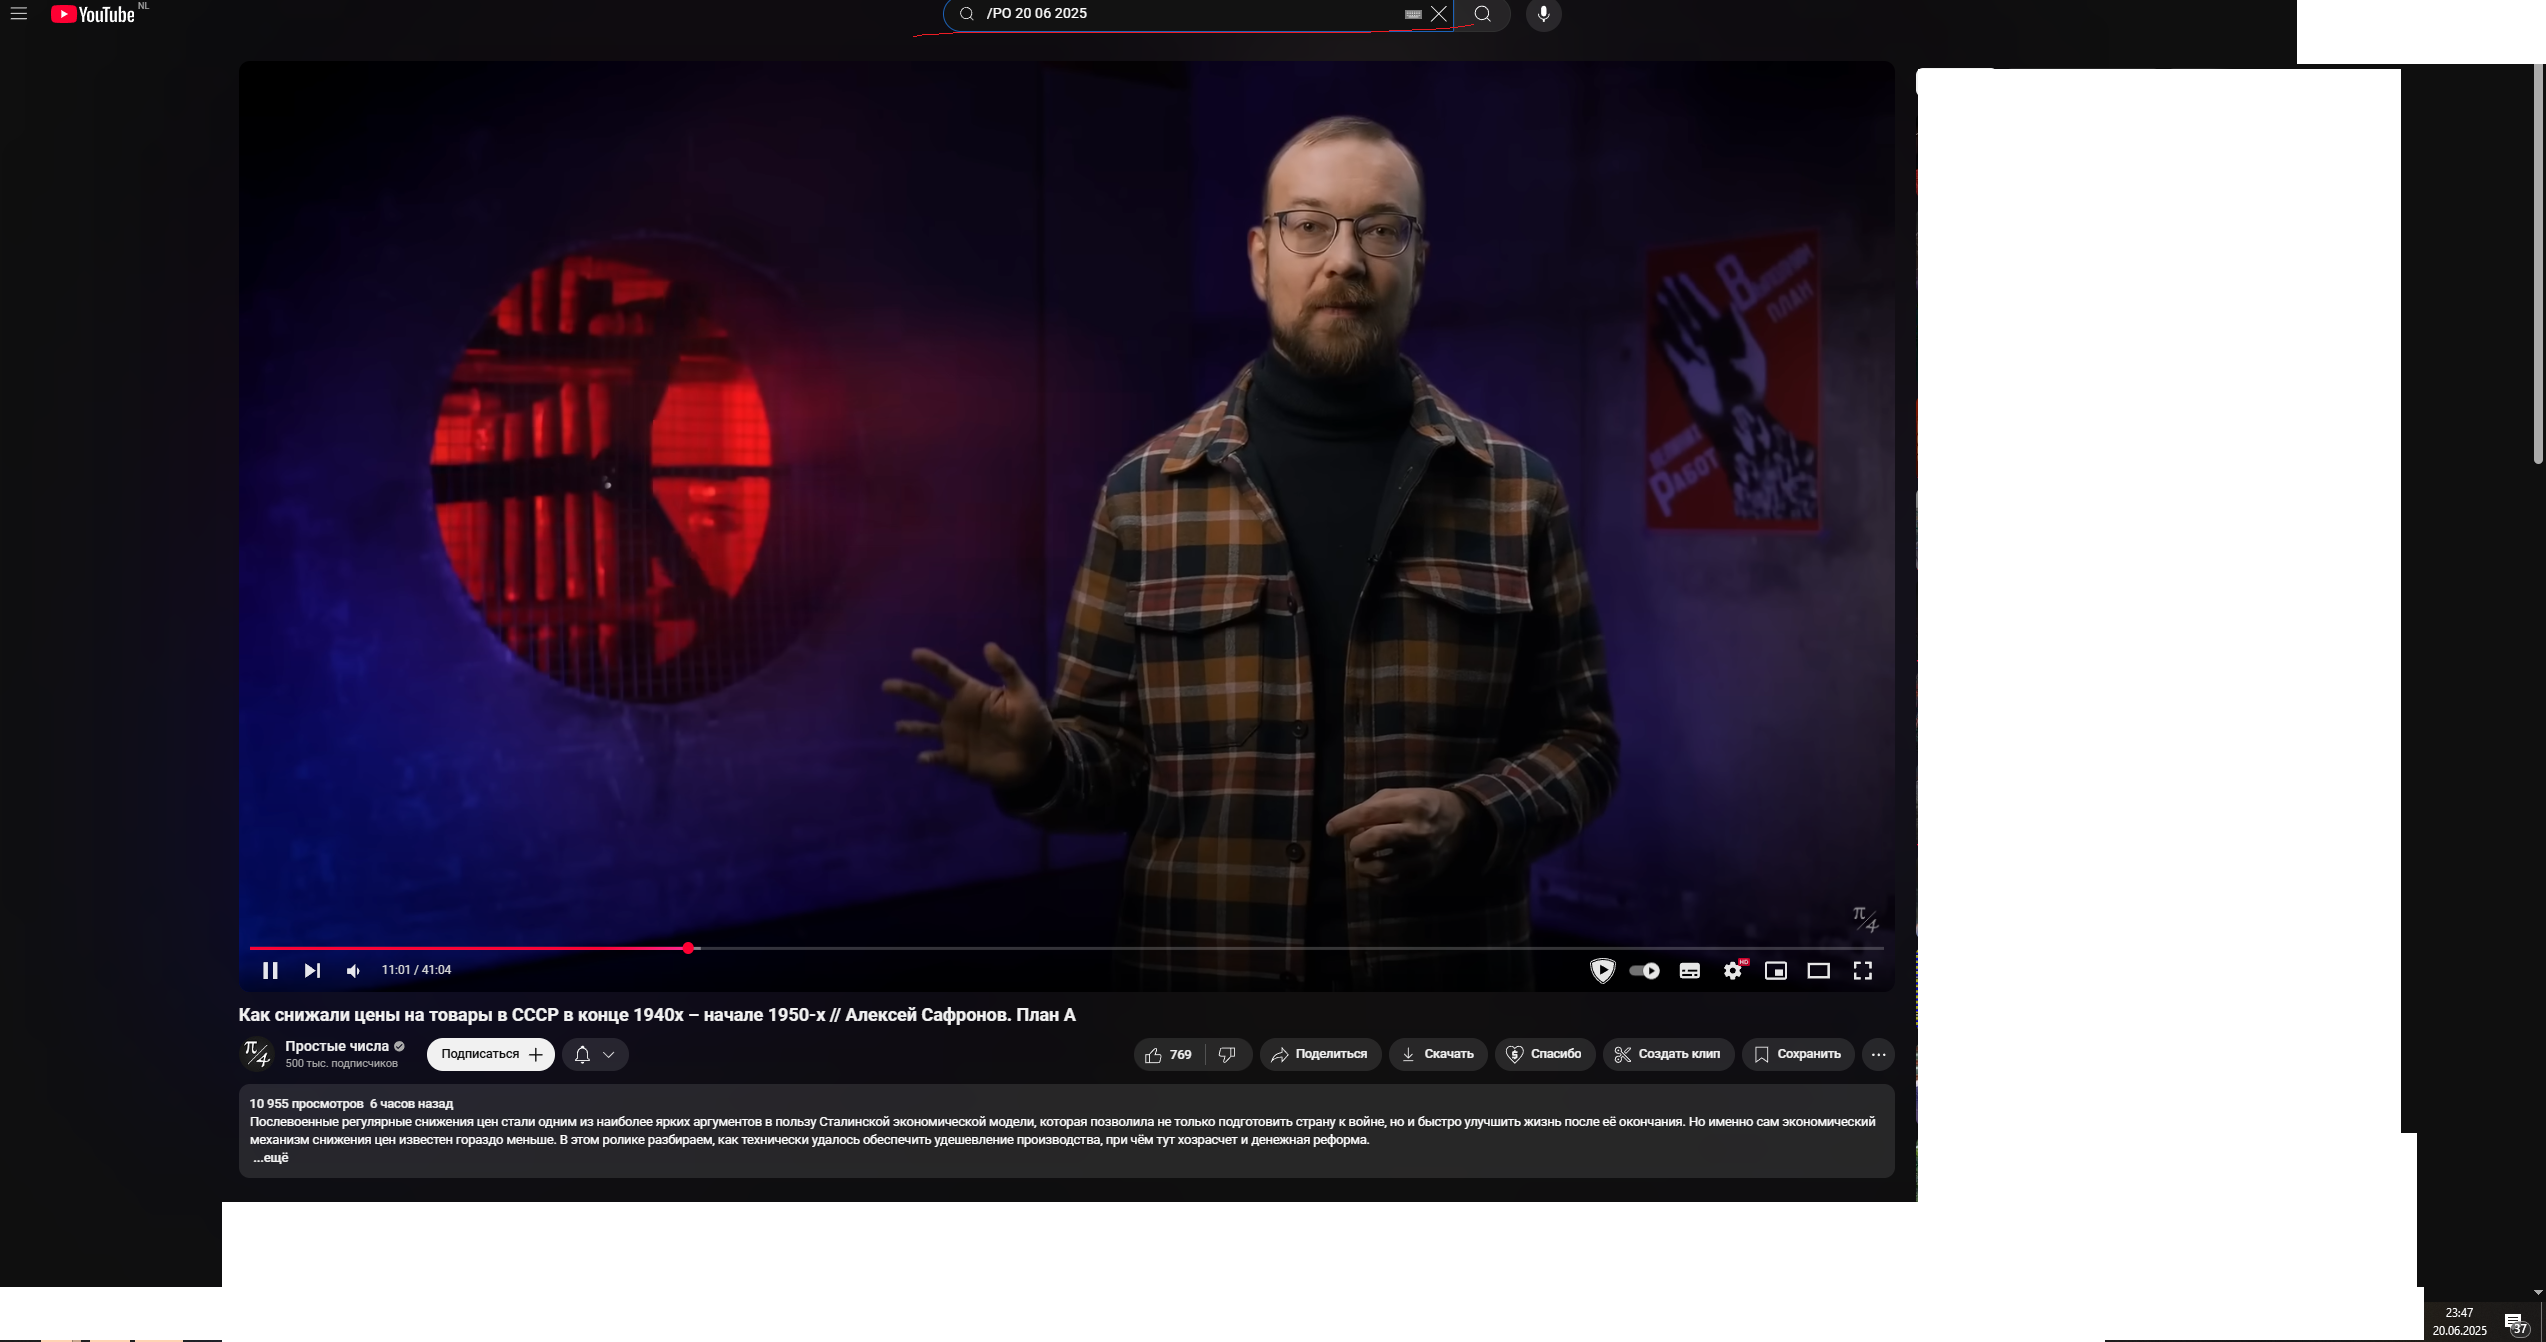Click the Поделиться share button

1320,1054
